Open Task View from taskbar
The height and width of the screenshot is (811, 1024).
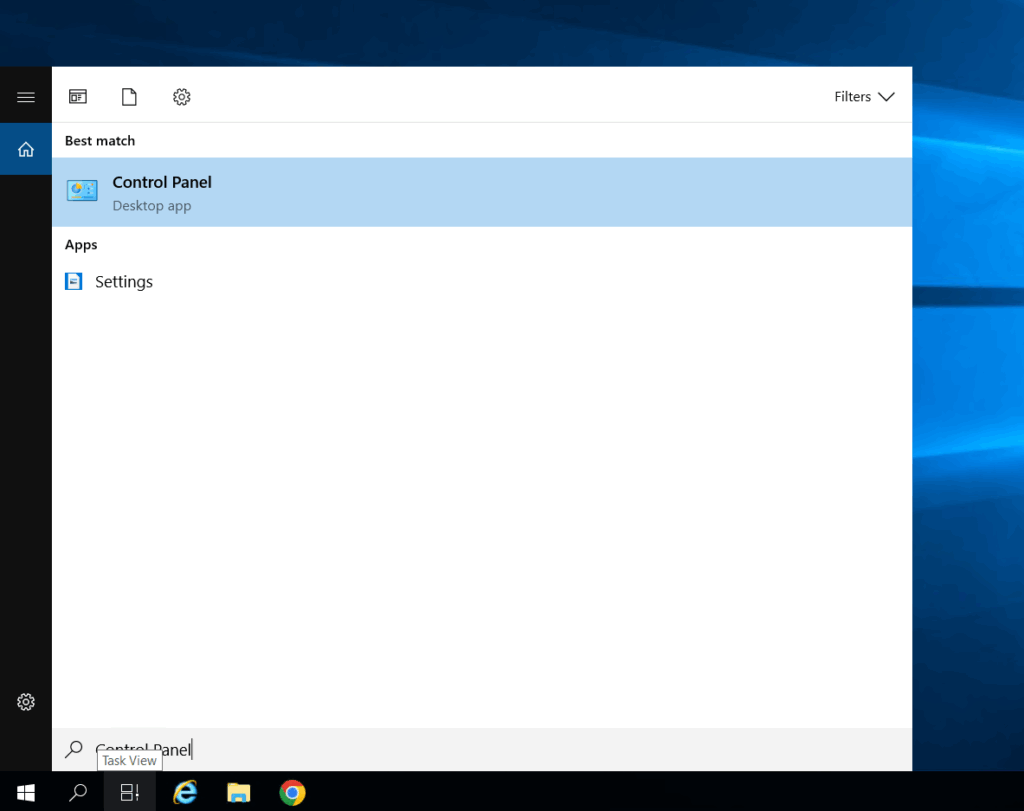(130, 793)
